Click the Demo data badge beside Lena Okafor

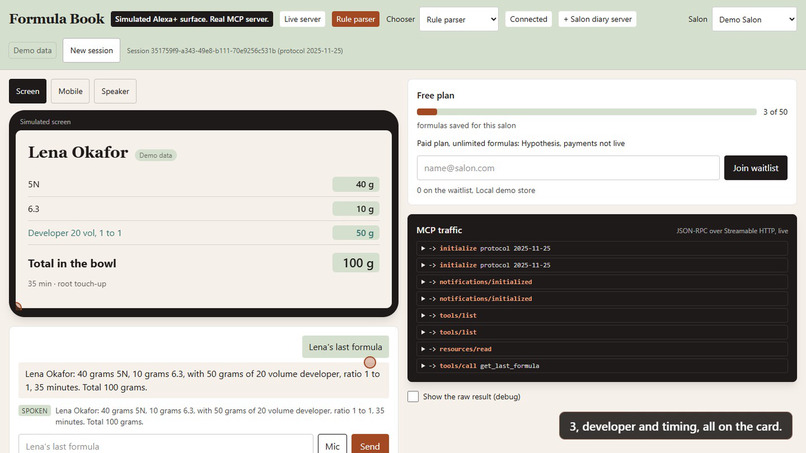(x=156, y=155)
